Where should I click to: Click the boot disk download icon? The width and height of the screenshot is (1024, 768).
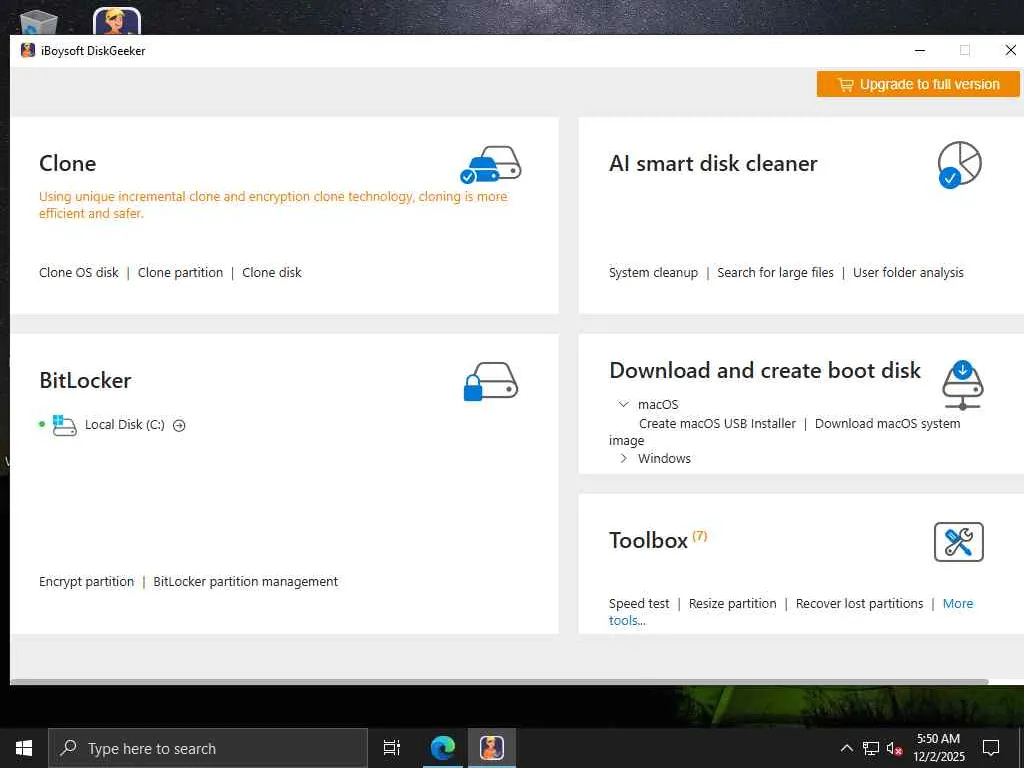click(x=963, y=385)
